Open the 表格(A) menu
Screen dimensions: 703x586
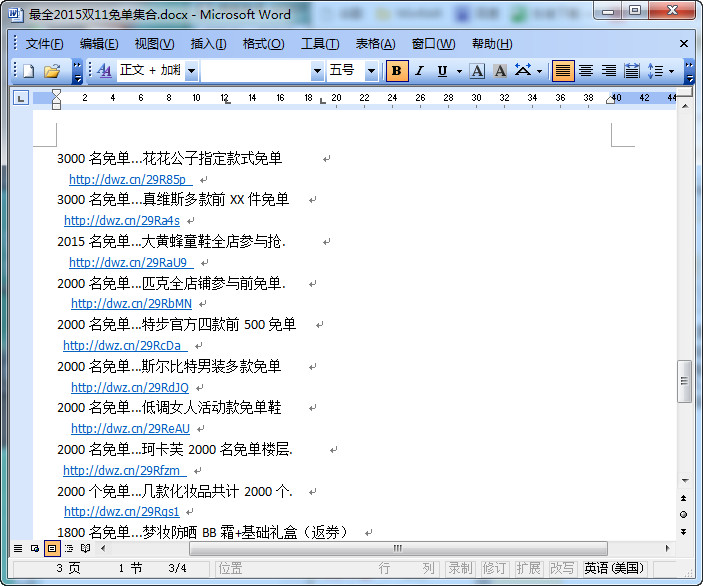pos(375,44)
